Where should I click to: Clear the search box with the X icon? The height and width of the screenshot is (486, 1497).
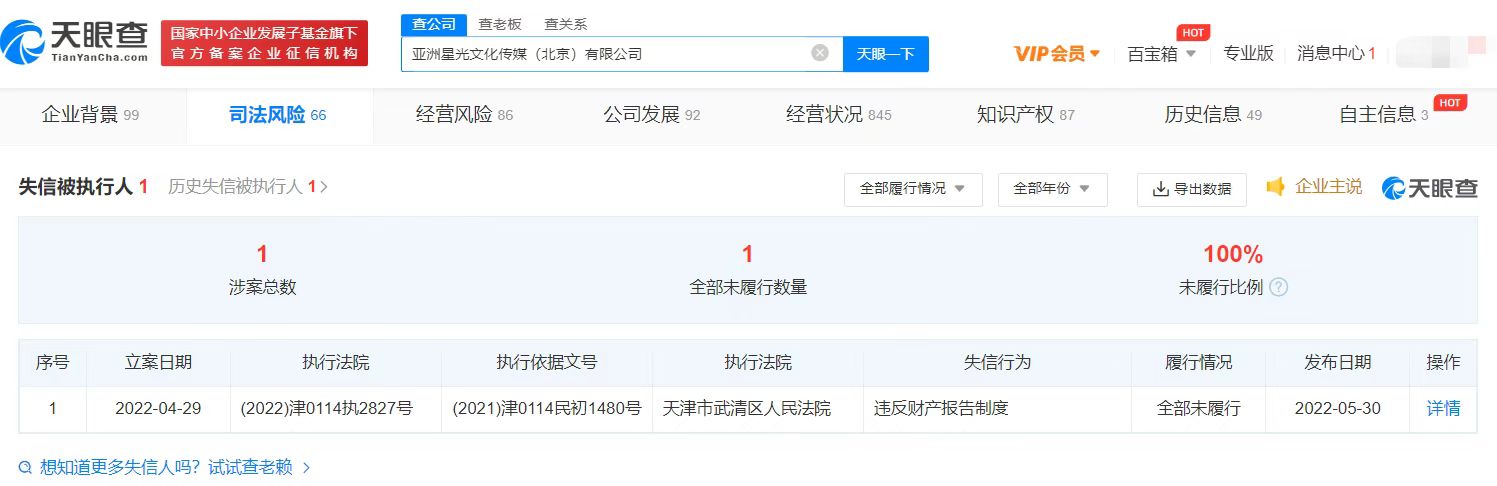tap(820, 53)
